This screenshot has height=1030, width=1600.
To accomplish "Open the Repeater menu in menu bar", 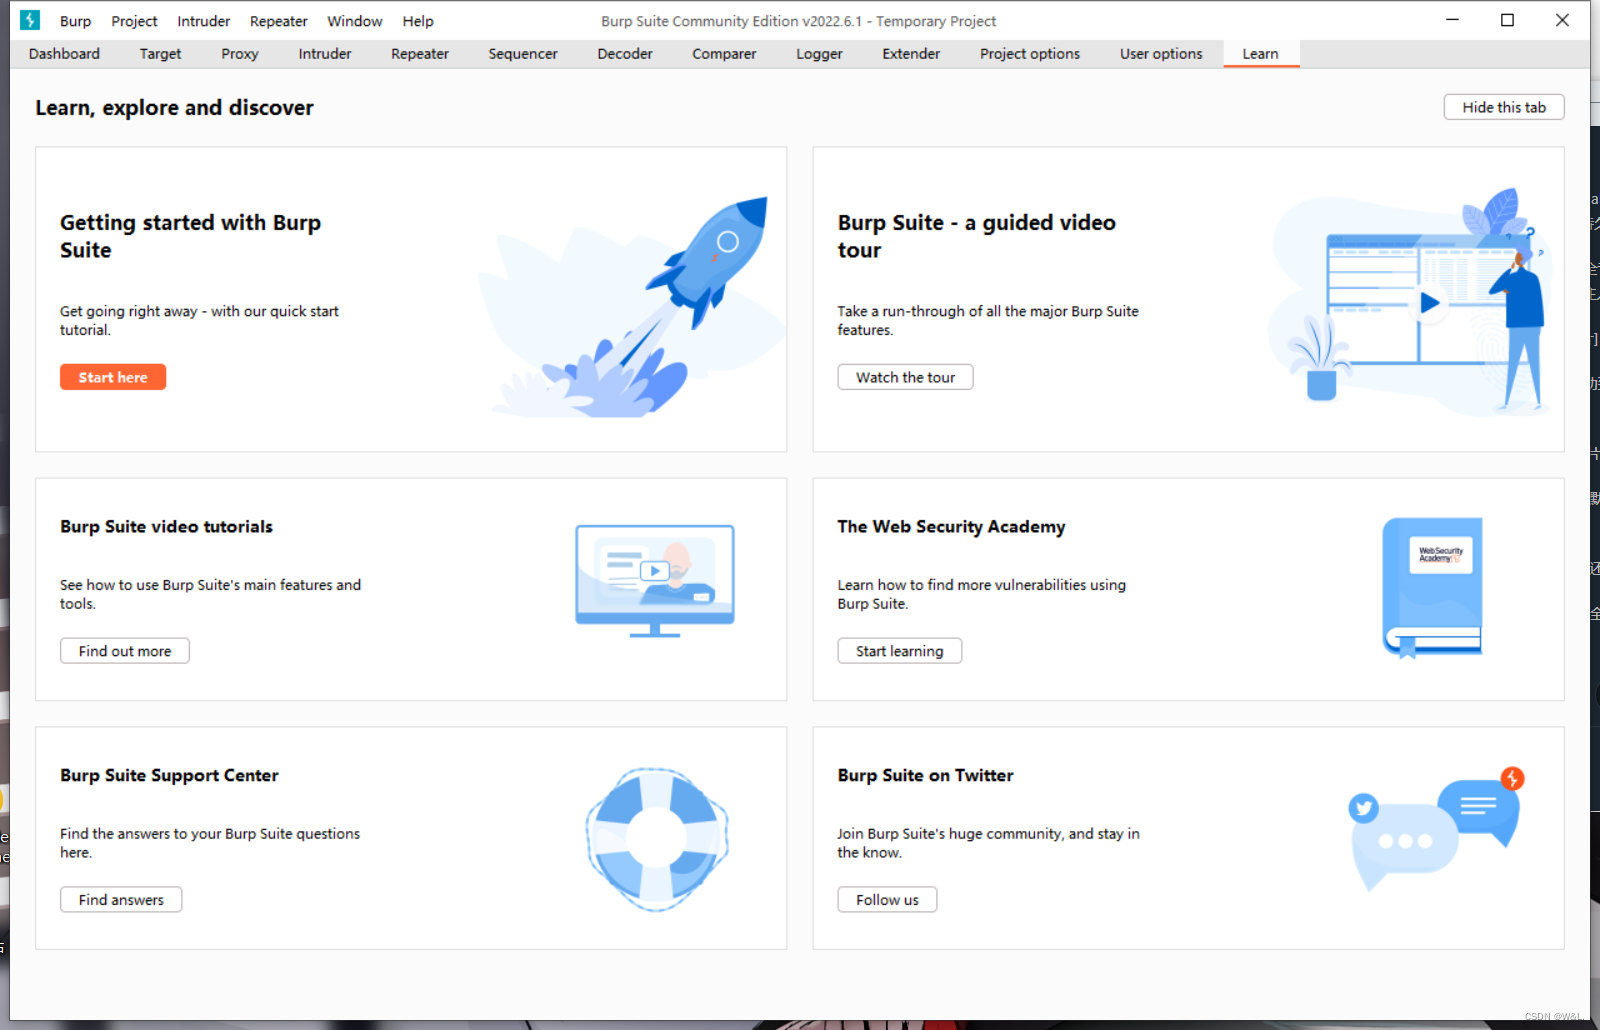I will point(278,21).
